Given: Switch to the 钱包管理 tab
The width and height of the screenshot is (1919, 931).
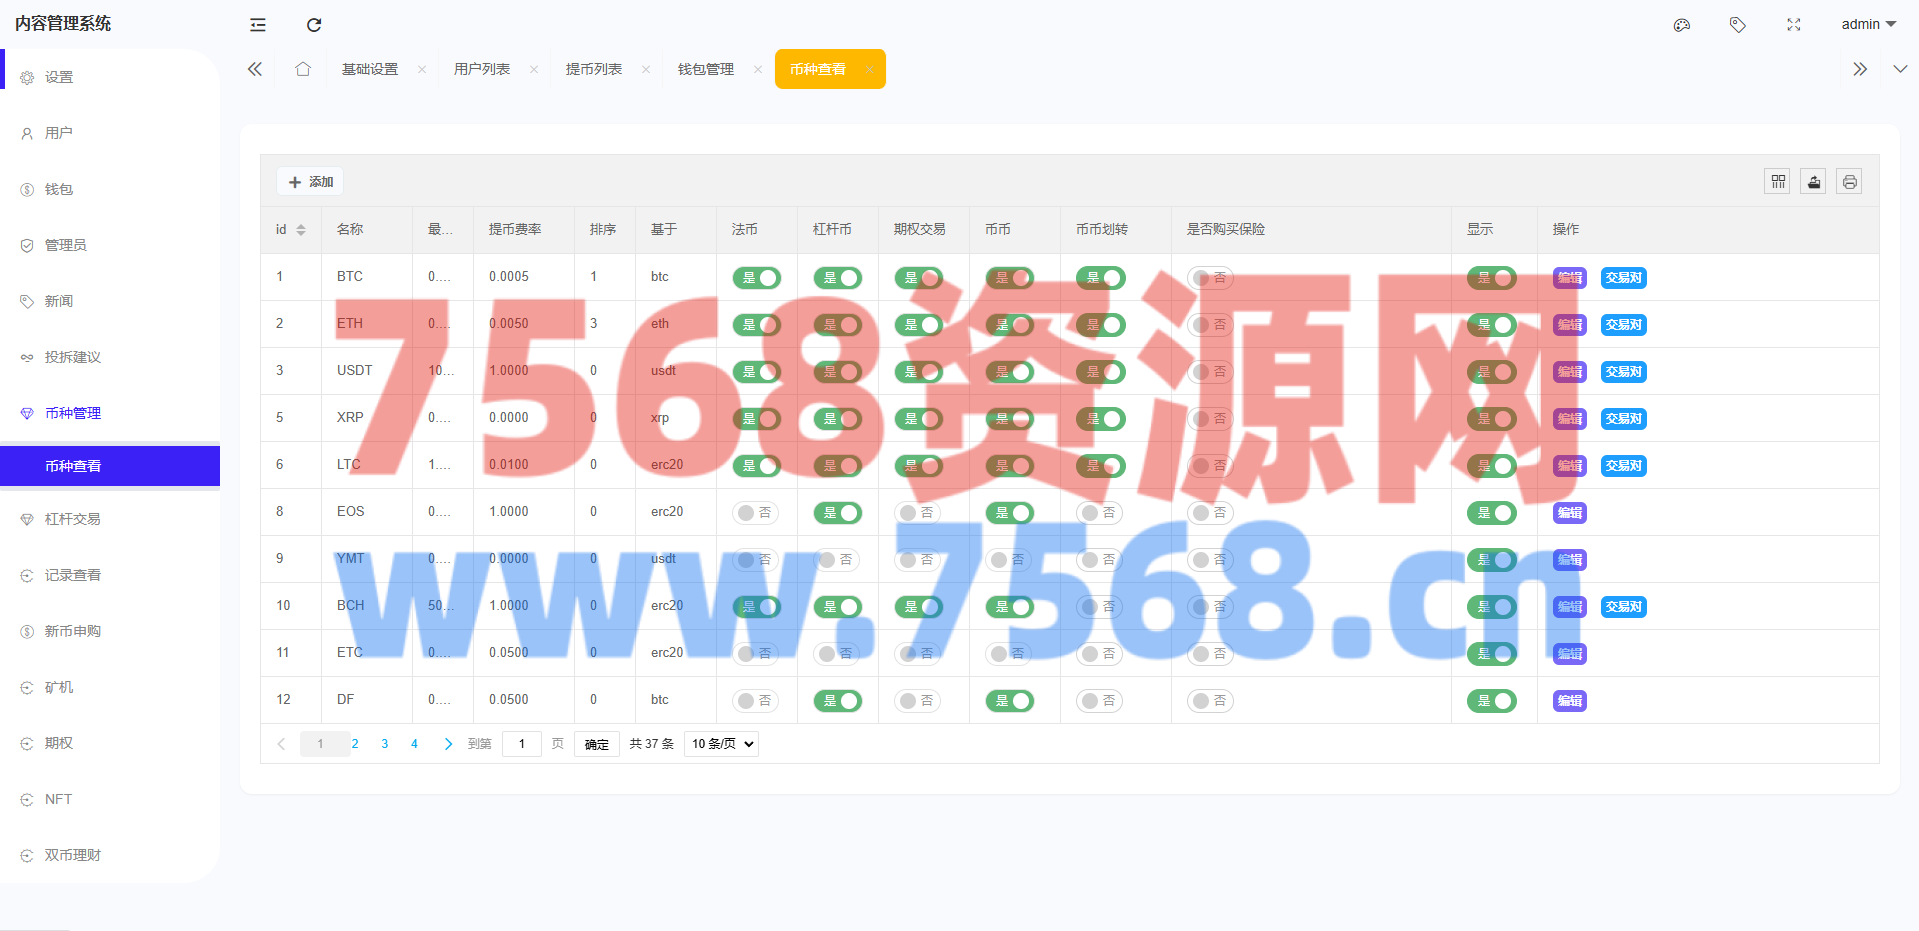Looking at the screenshot, I should [x=706, y=69].
